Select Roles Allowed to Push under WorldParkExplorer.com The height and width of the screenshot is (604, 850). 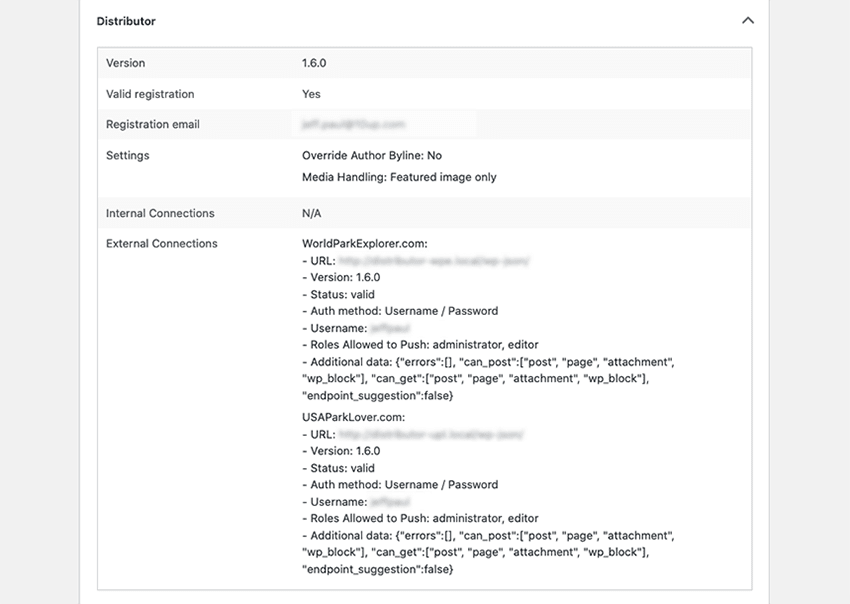[x=420, y=345]
